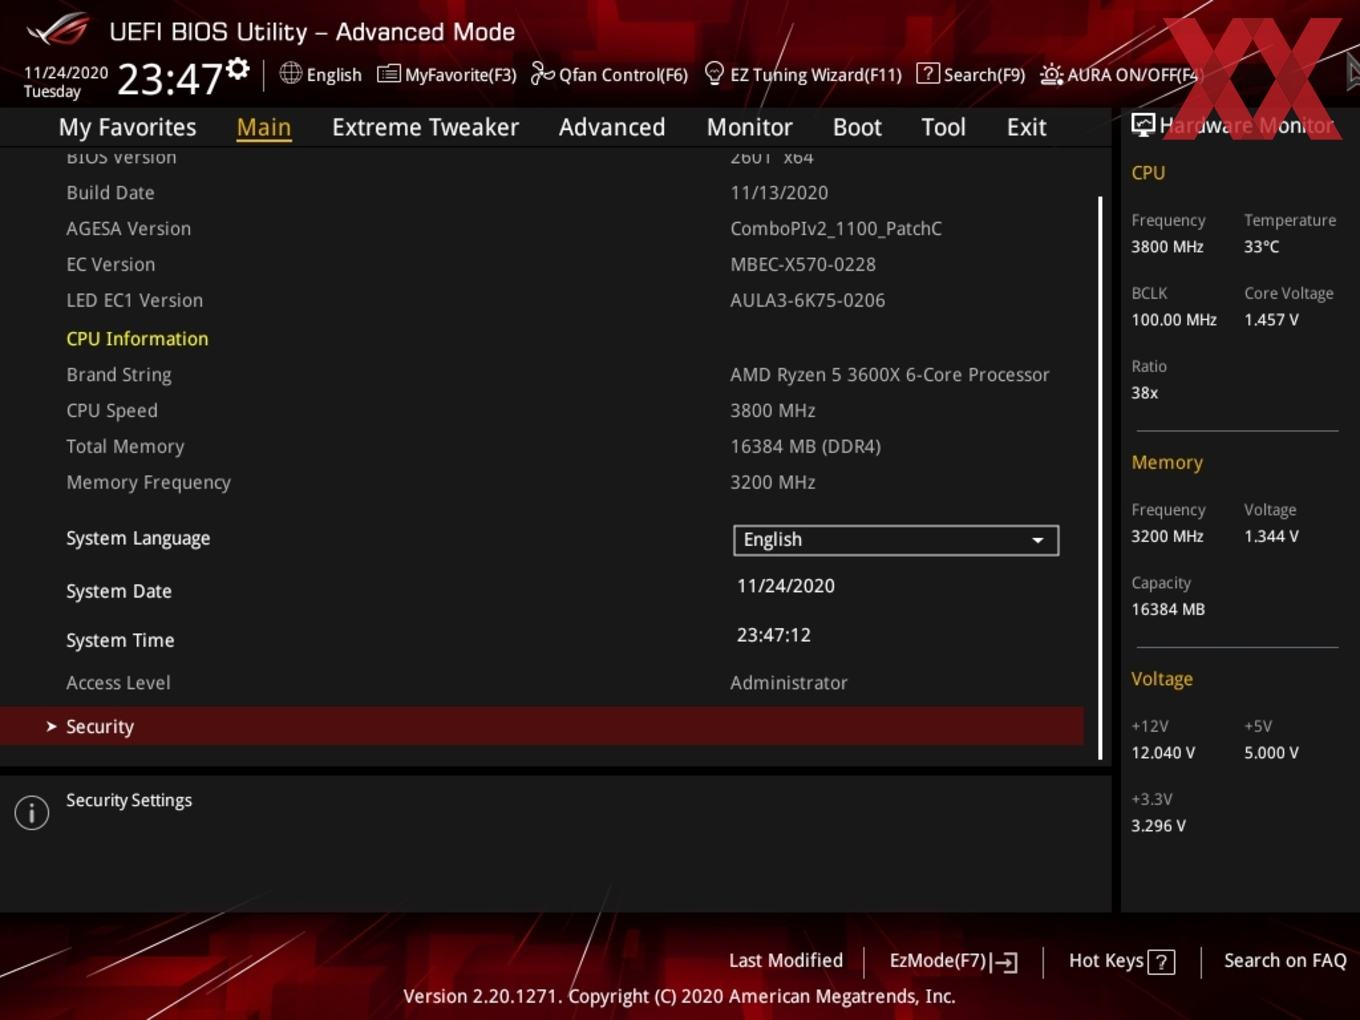Click the header clock 23:47
This screenshot has height=1020, width=1360.
coord(170,78)
